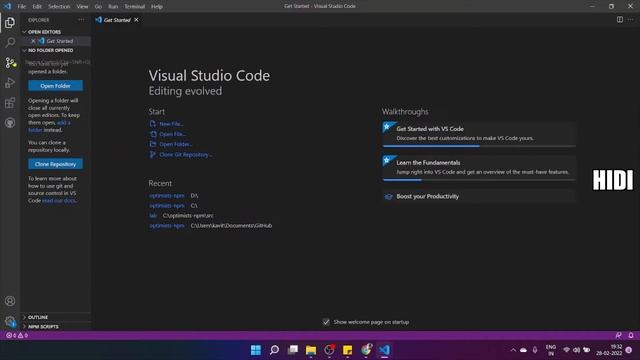Open the Explorer view in activity bar

pos(10,22)
